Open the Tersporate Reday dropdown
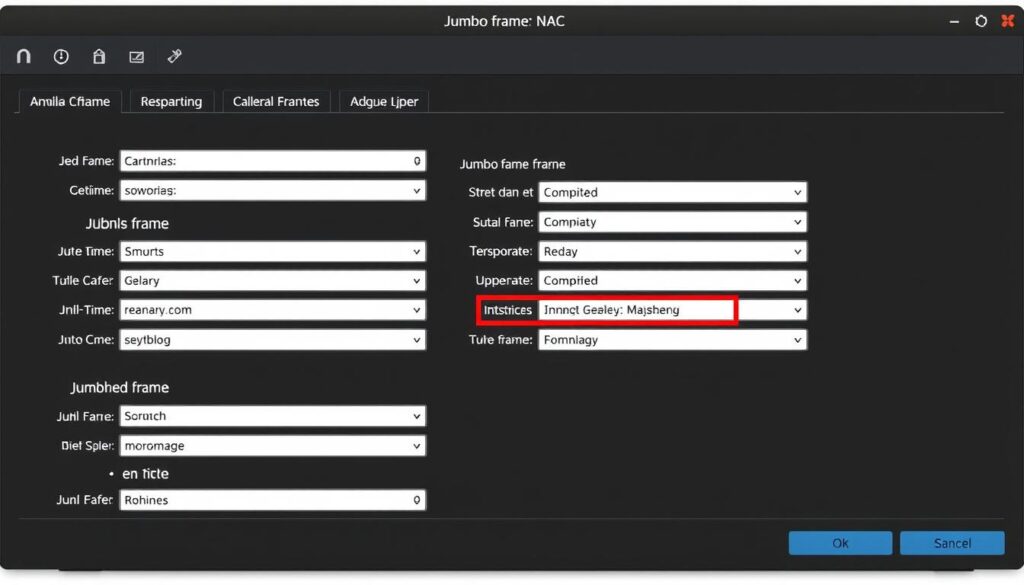Viewport: 1024px width, 585px height. pyautogui.click(x=672, y=251)
